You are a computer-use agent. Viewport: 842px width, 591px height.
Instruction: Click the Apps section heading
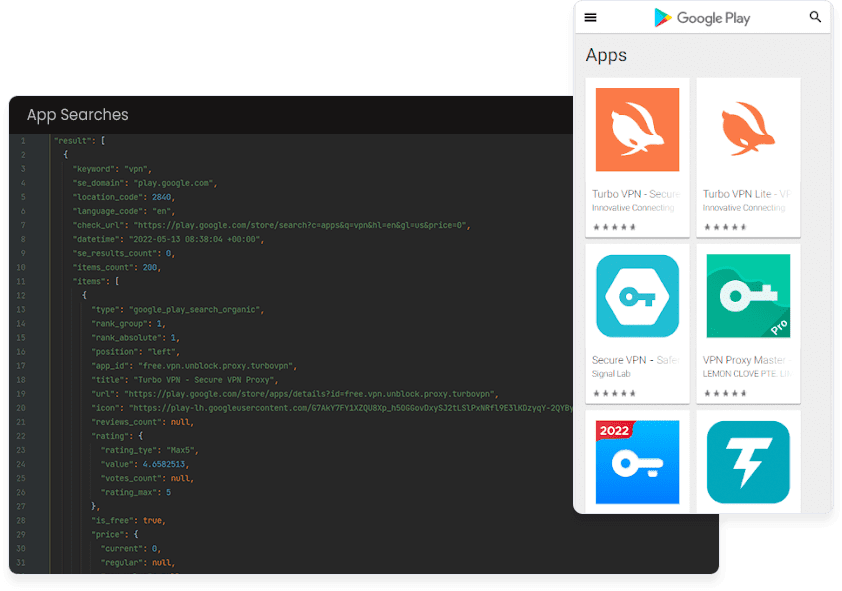[x=606, y=55]
